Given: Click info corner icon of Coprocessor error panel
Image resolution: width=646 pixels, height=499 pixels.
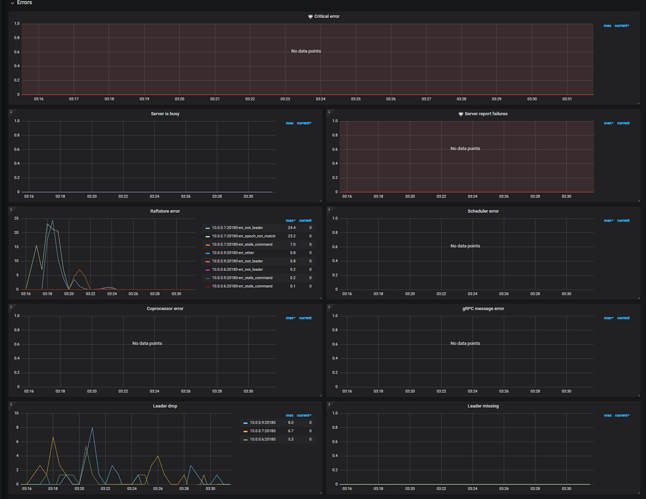Looking at the screenshot, I should pyautogui.click(x=11, y=307).
